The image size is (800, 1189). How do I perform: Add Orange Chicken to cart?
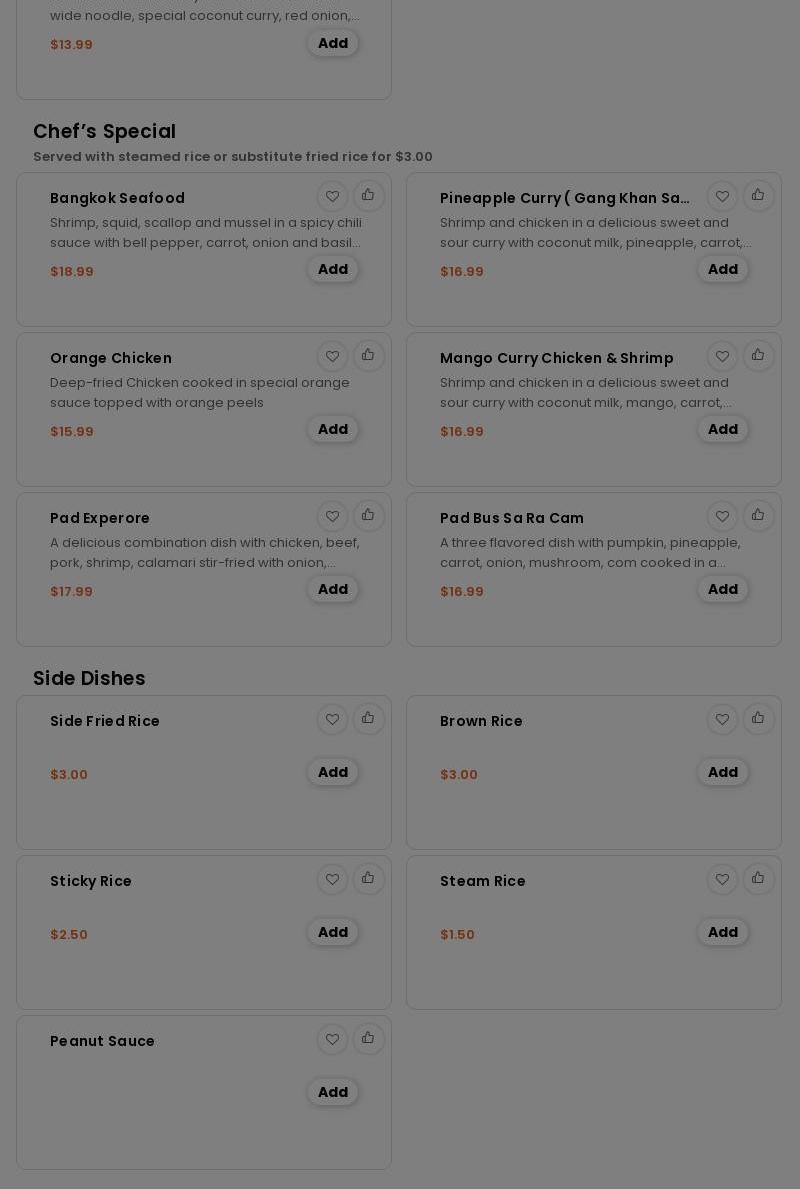click(333, 429)
